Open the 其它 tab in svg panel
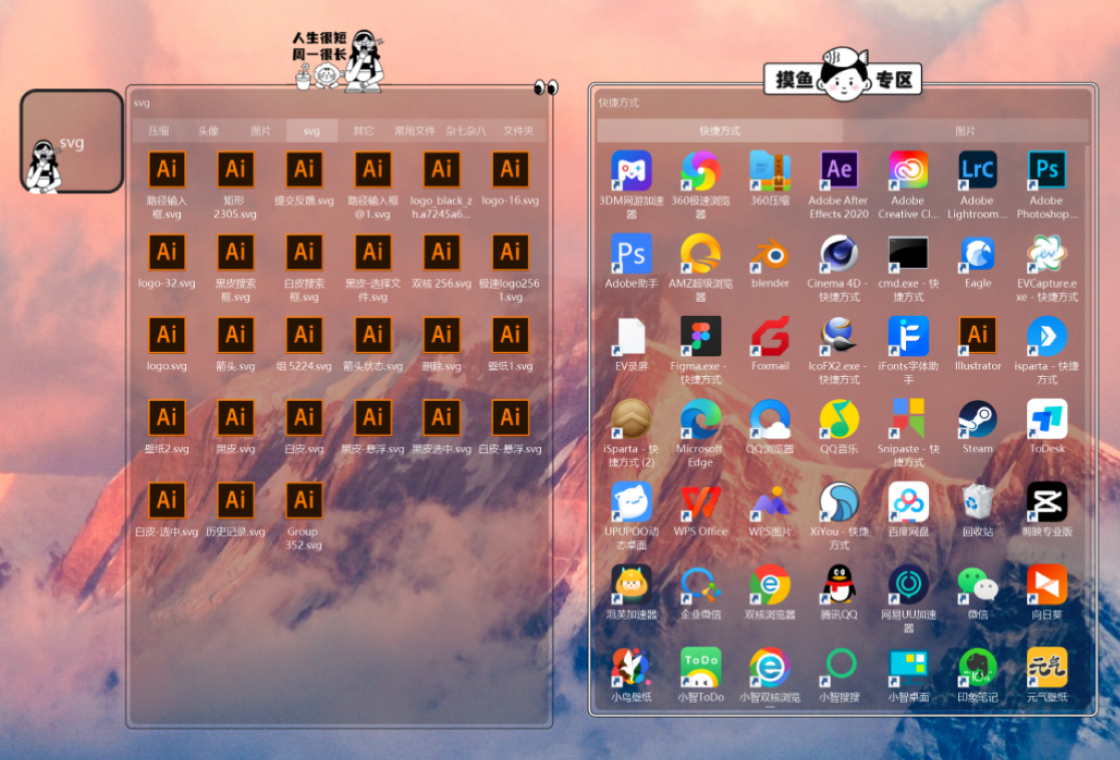The image size is (1120, 760). click(364, 131)
